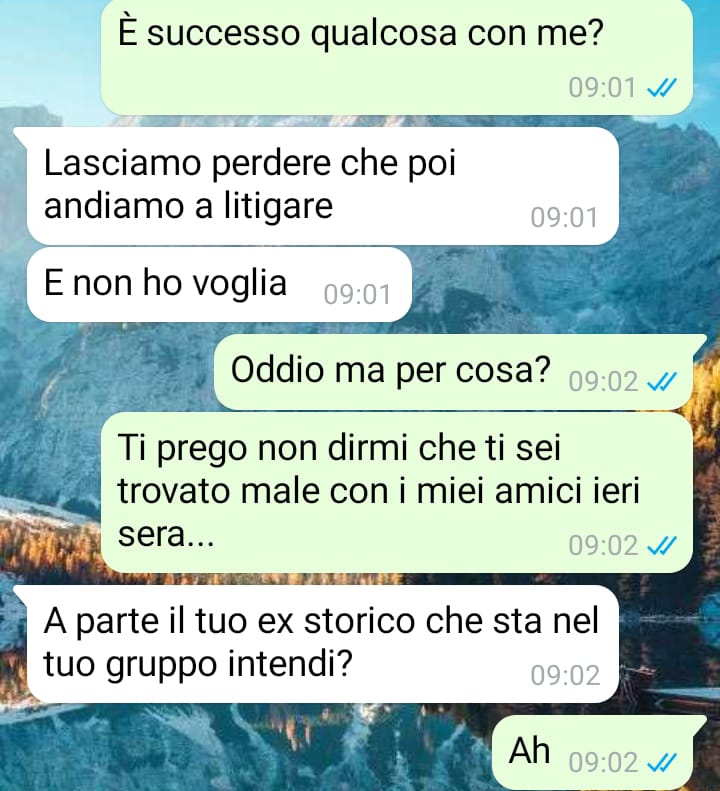Click 09:02 timestamp under 'sera...' text
720x791 pixels.
[603, 546]
